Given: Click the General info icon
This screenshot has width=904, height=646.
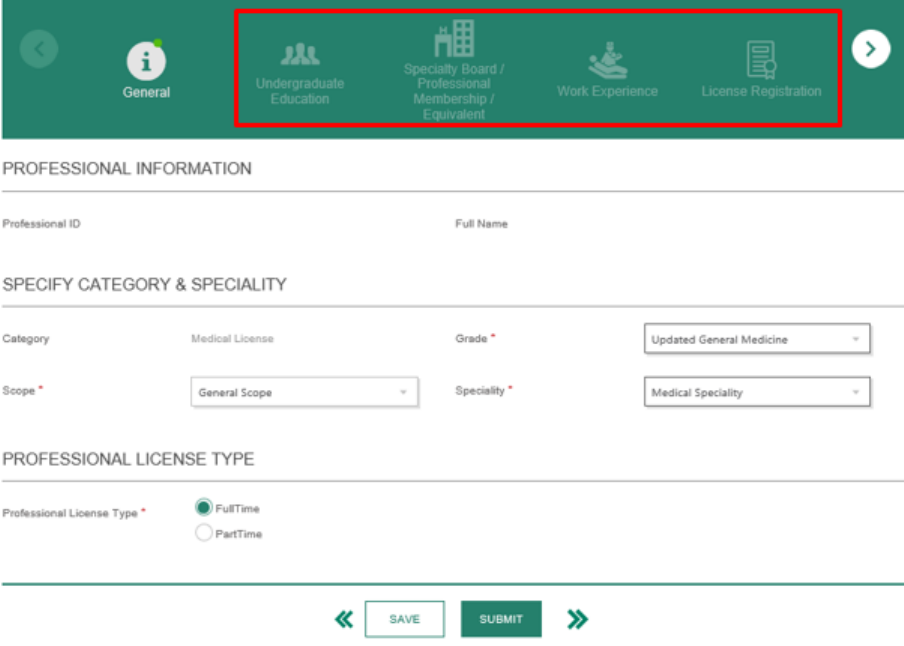Looking at the screenshot, I should 146,61.
